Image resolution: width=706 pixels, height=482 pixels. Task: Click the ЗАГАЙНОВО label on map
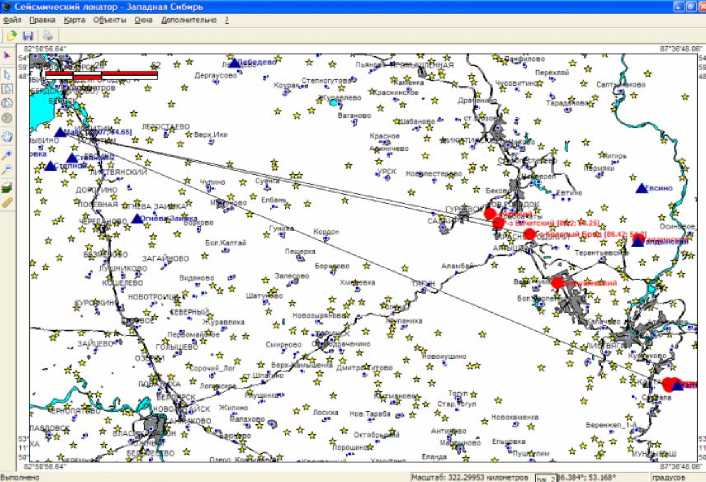[x=166, y=259]
